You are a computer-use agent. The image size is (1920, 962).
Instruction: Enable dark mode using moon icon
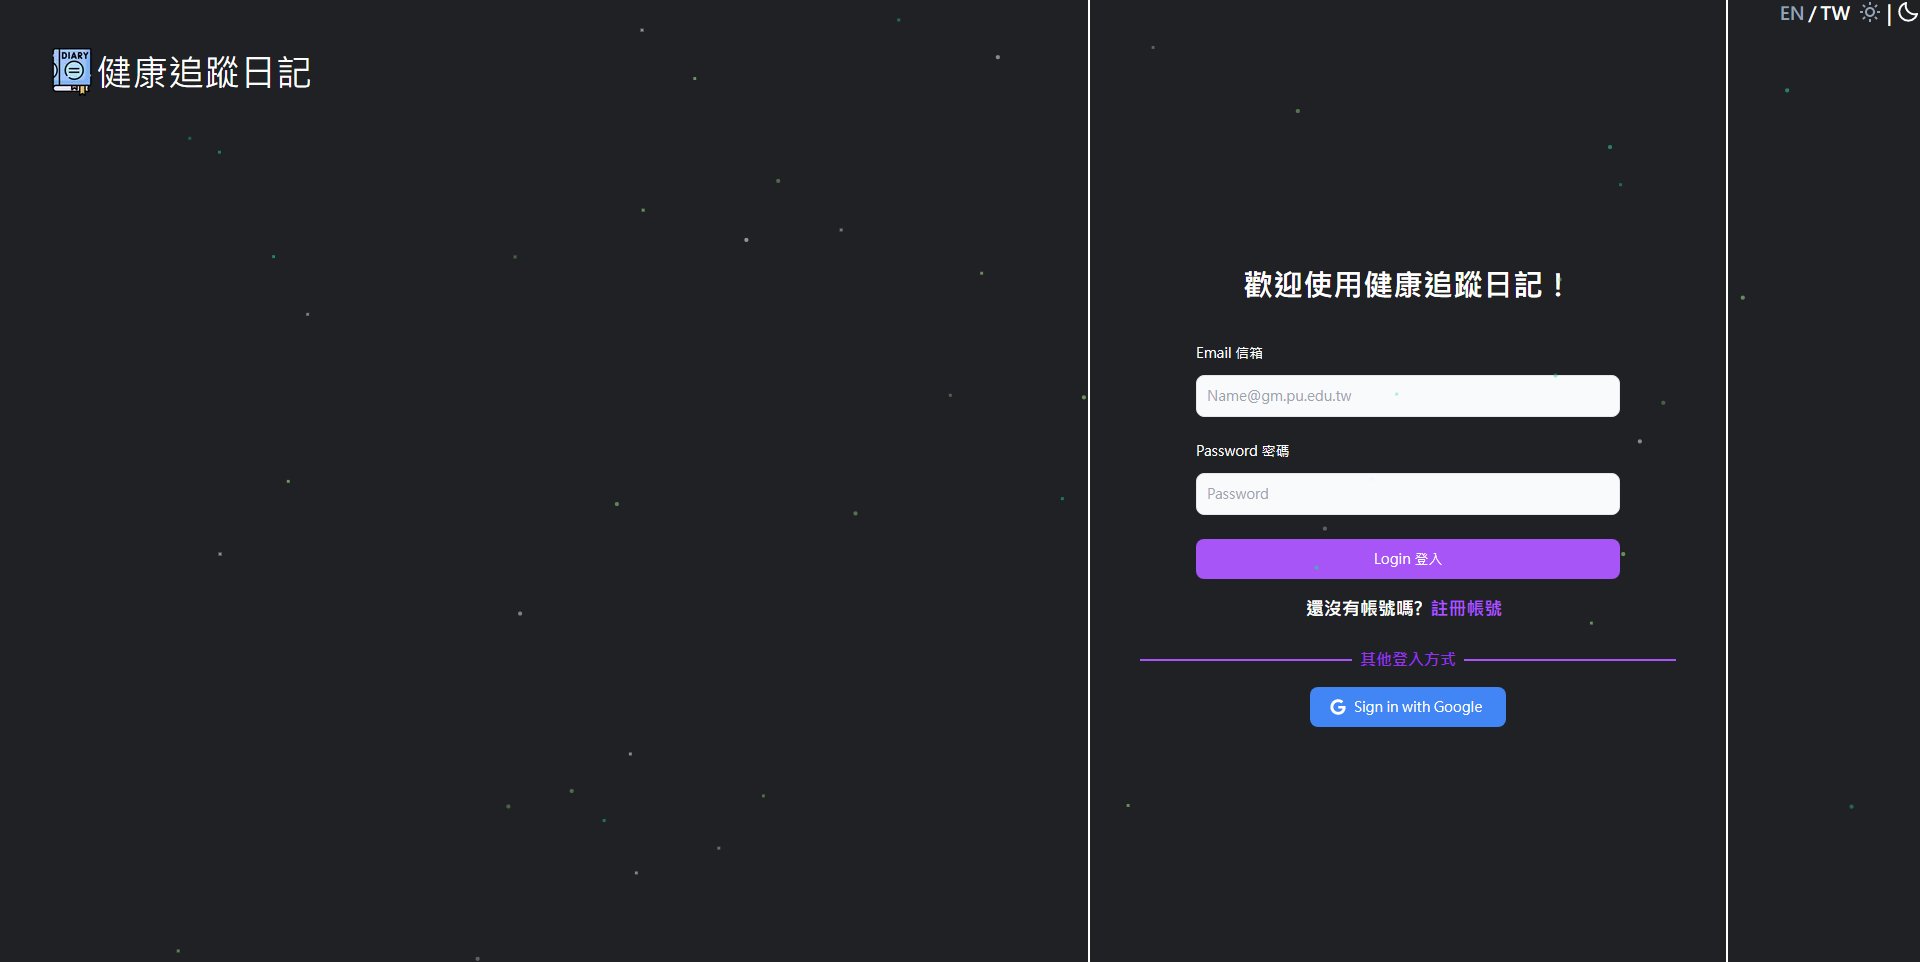pyautogui.click(x=1907, y=13)
